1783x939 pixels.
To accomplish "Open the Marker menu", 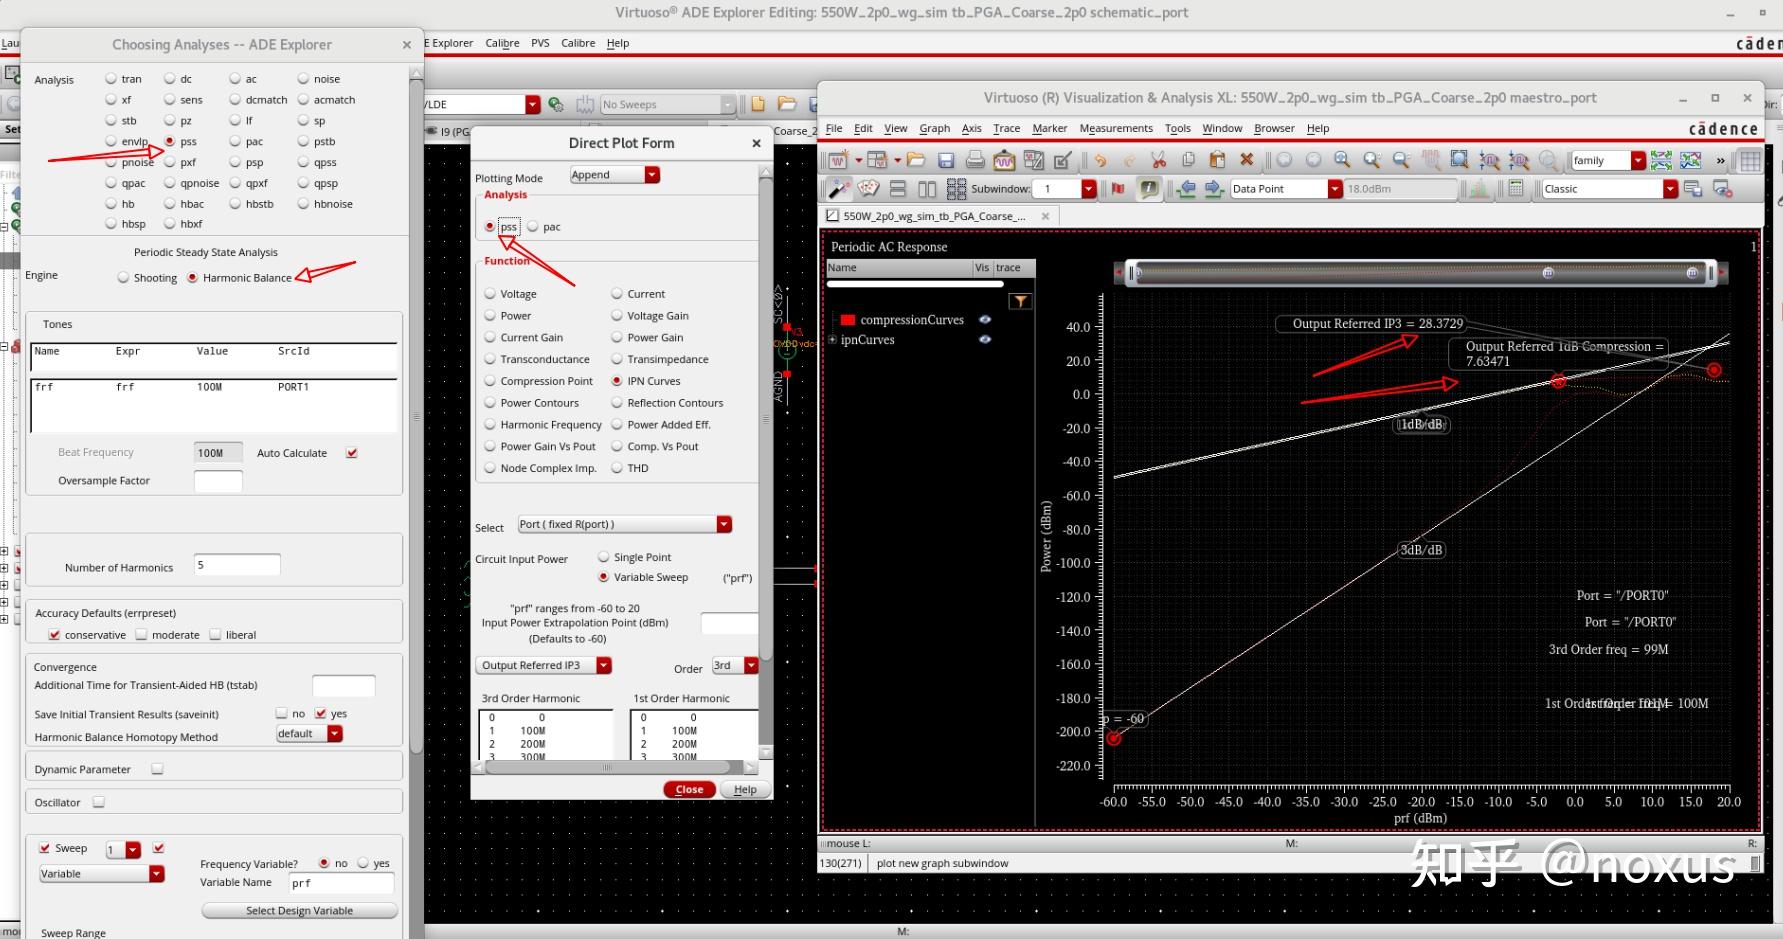I will (x=1049, y=128).
